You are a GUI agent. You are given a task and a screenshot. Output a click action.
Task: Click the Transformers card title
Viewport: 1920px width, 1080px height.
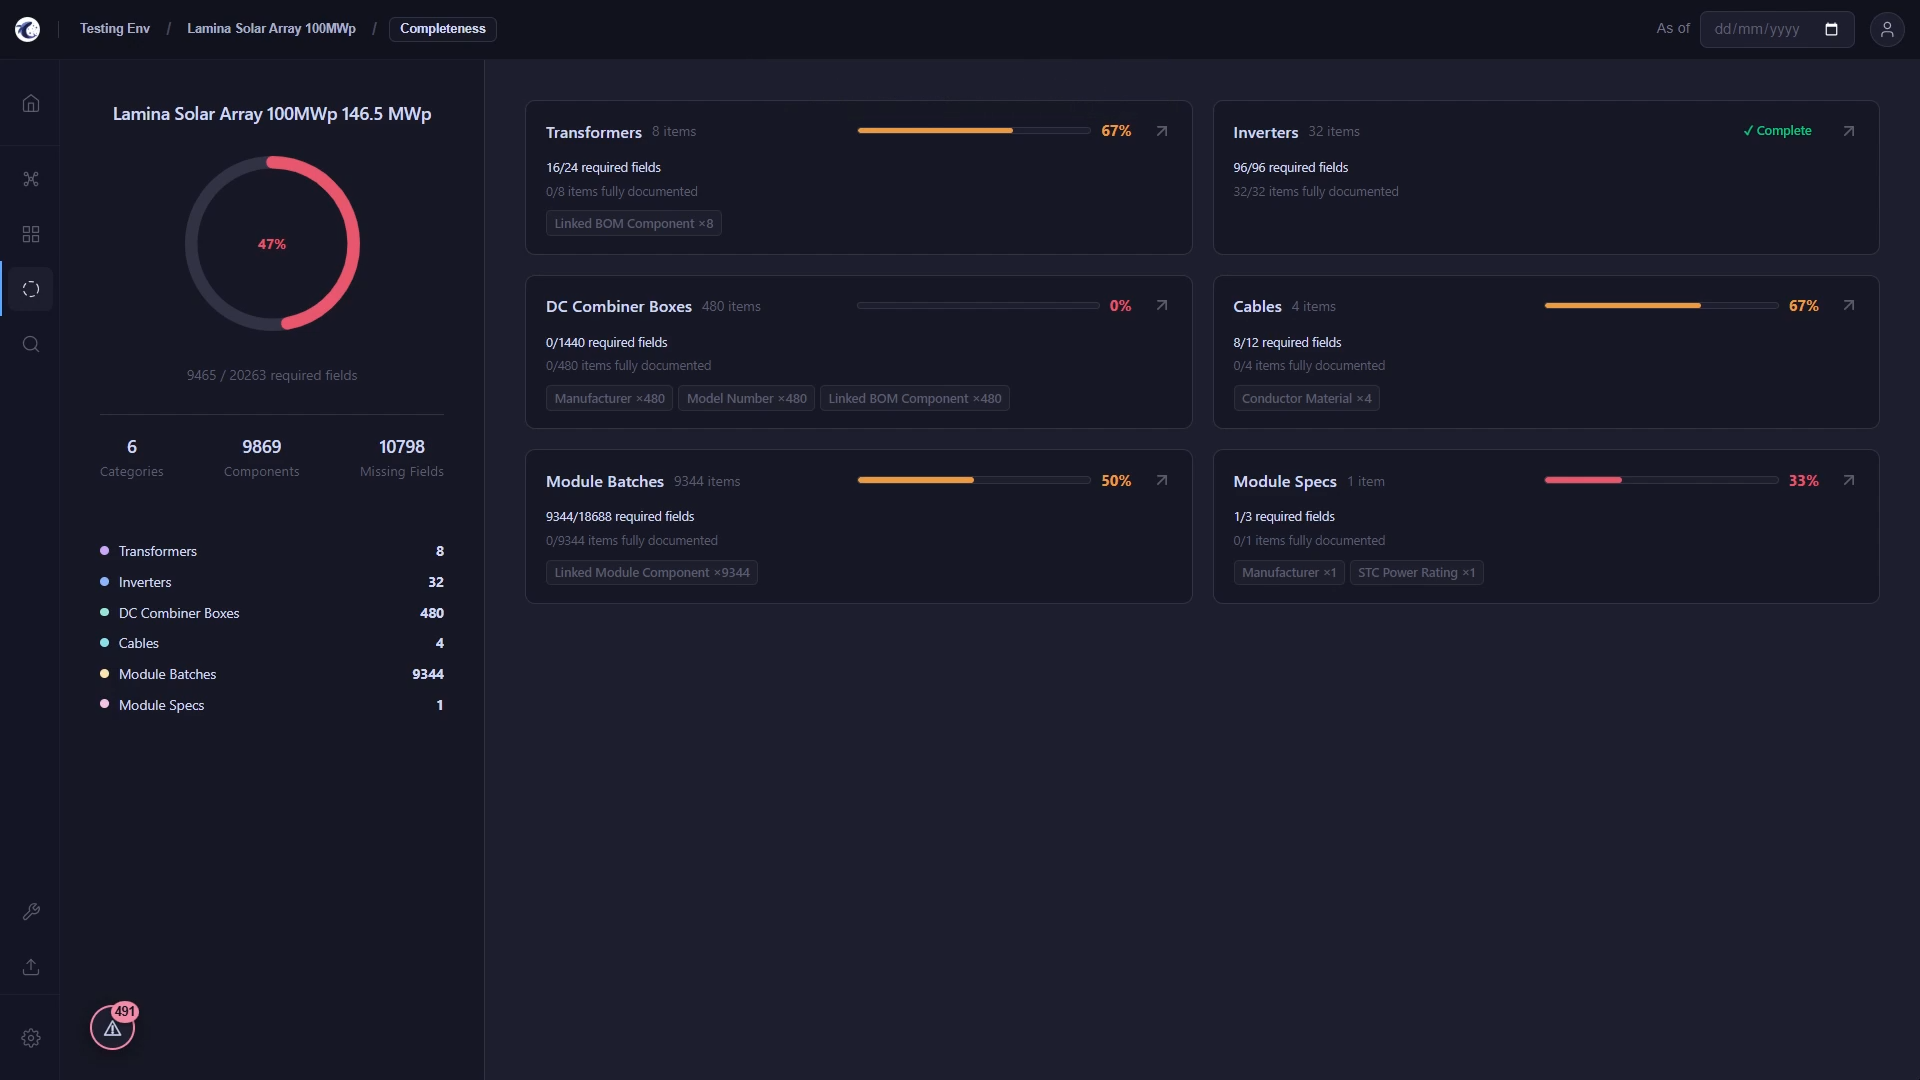click(x=594, y=132)
